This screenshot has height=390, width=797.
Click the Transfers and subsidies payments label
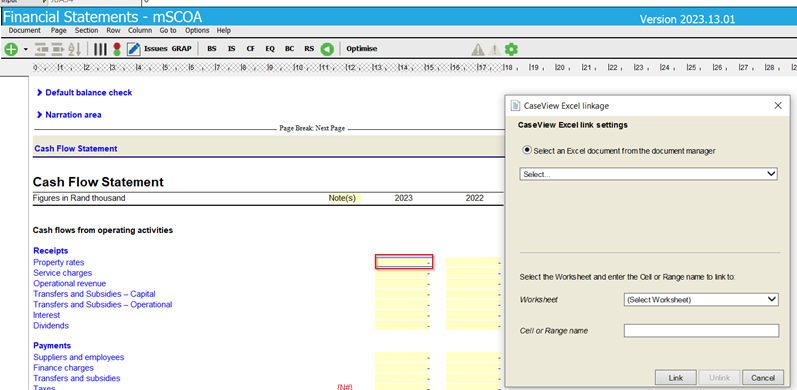(77, 378)
